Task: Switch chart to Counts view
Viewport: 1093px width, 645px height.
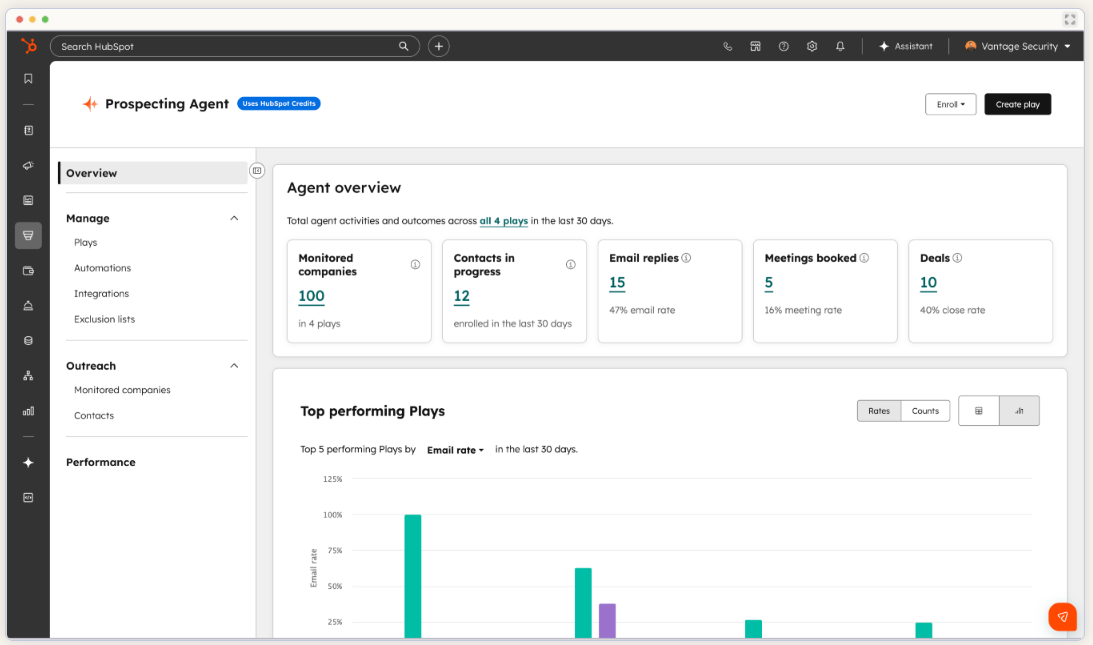Action: click(926, 411)
